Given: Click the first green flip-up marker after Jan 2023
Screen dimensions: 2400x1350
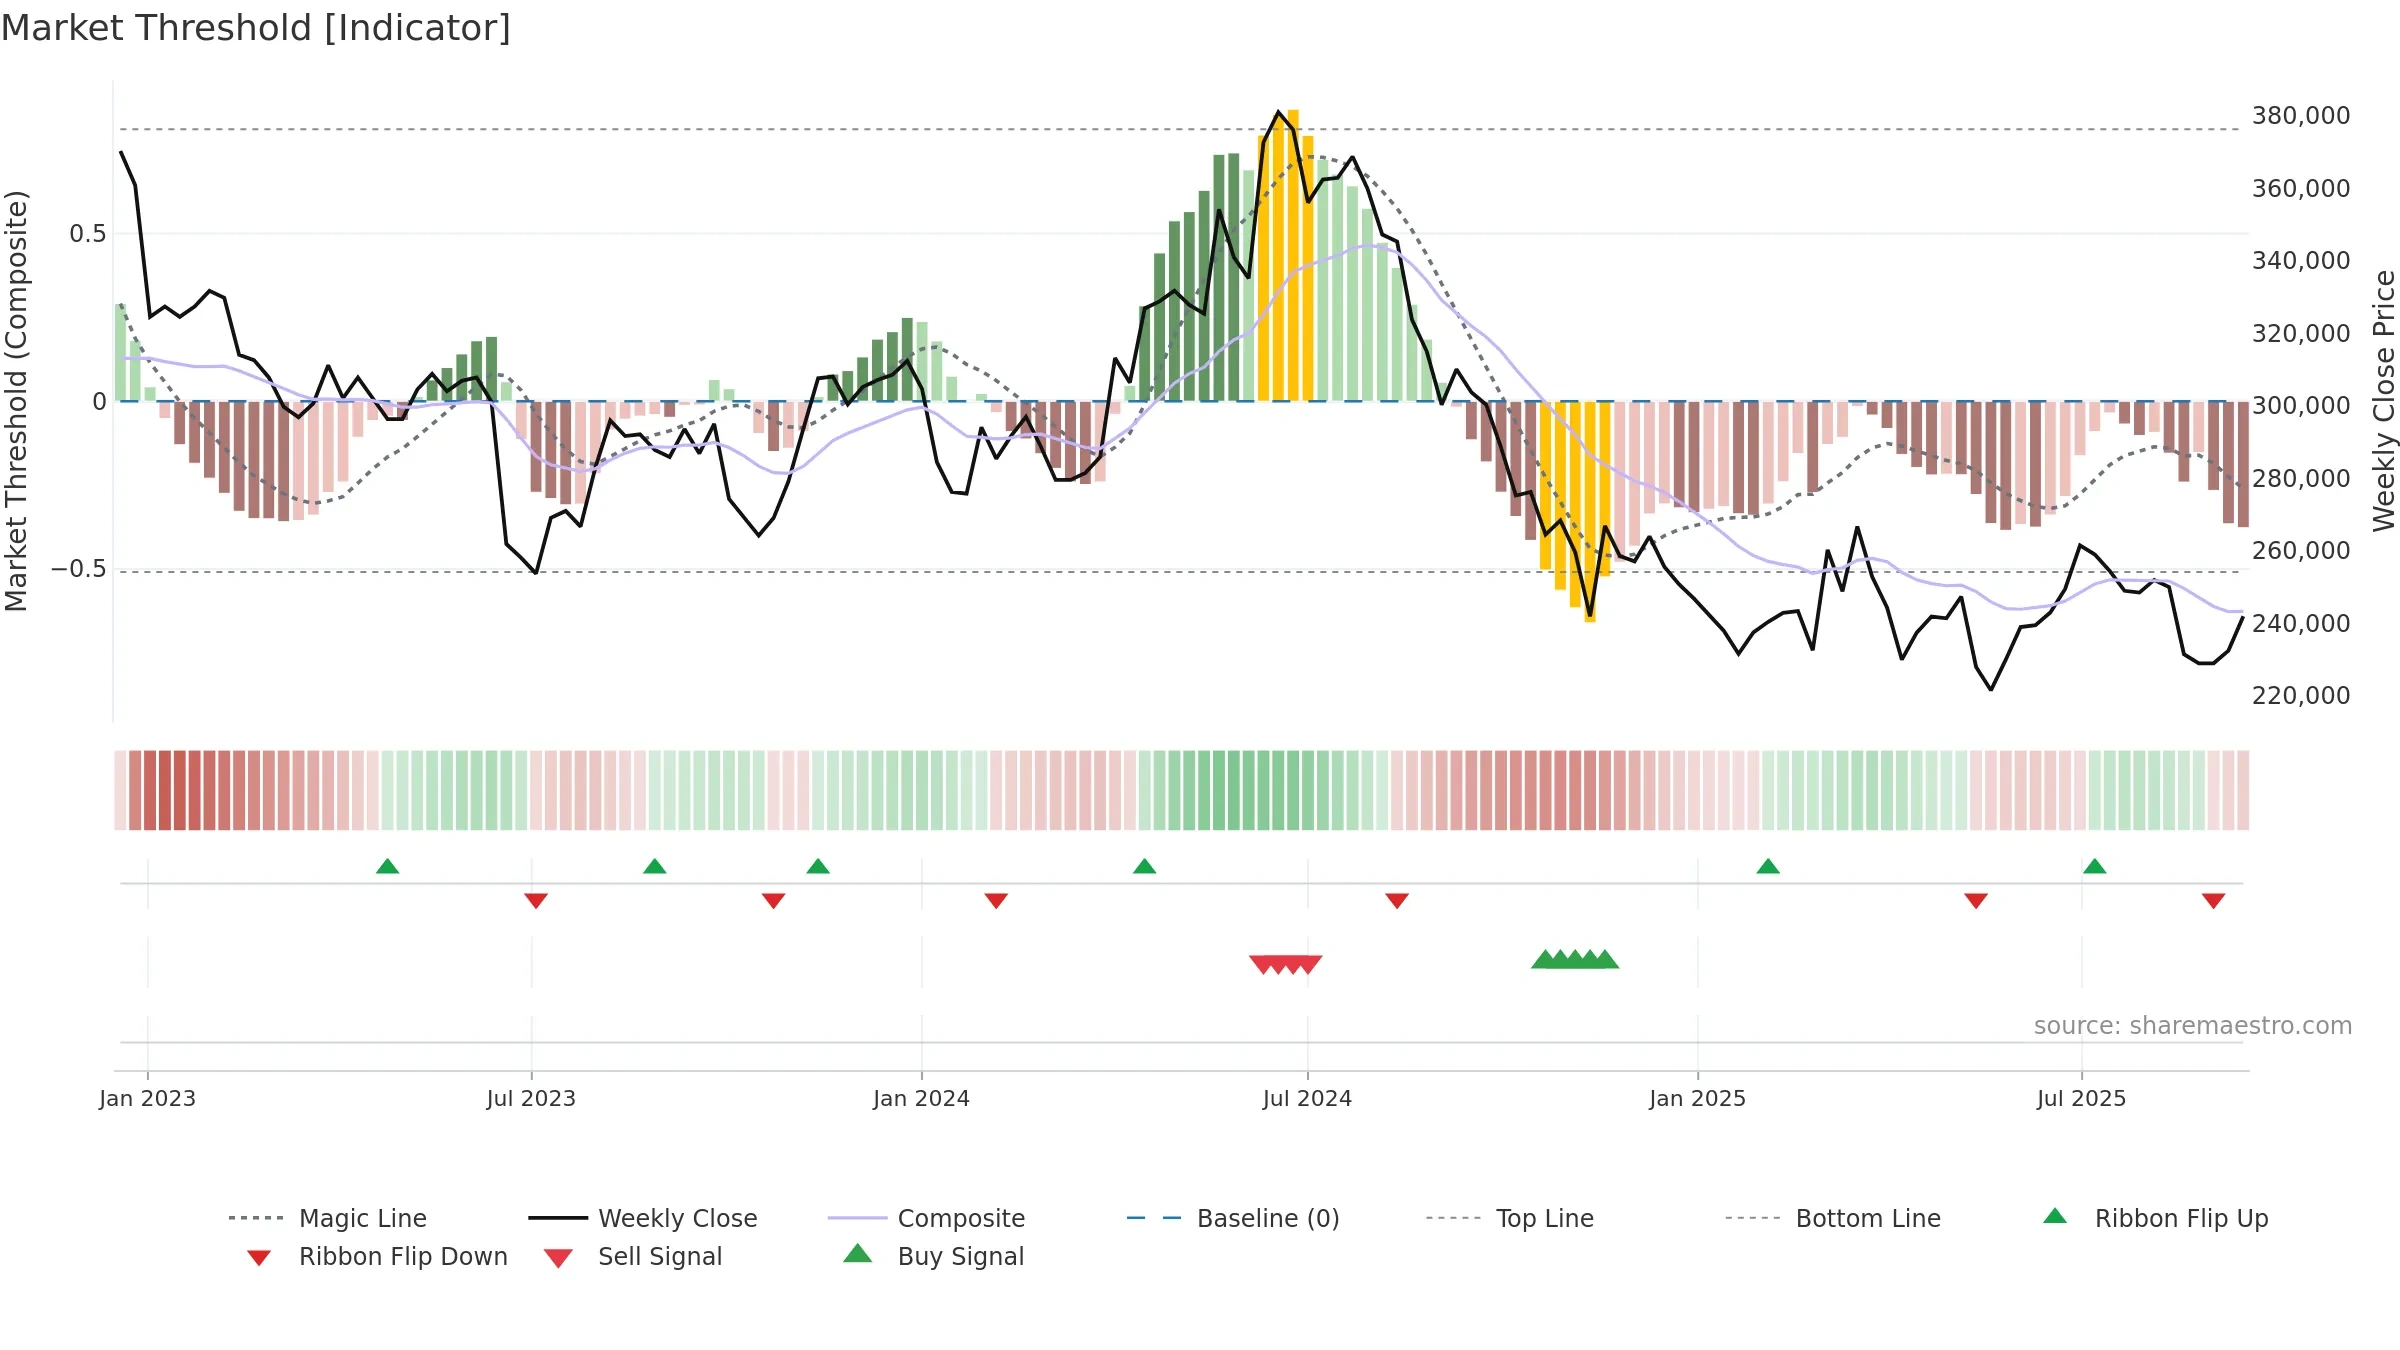Looking at the screenshot, I should (x=388, y=866).
